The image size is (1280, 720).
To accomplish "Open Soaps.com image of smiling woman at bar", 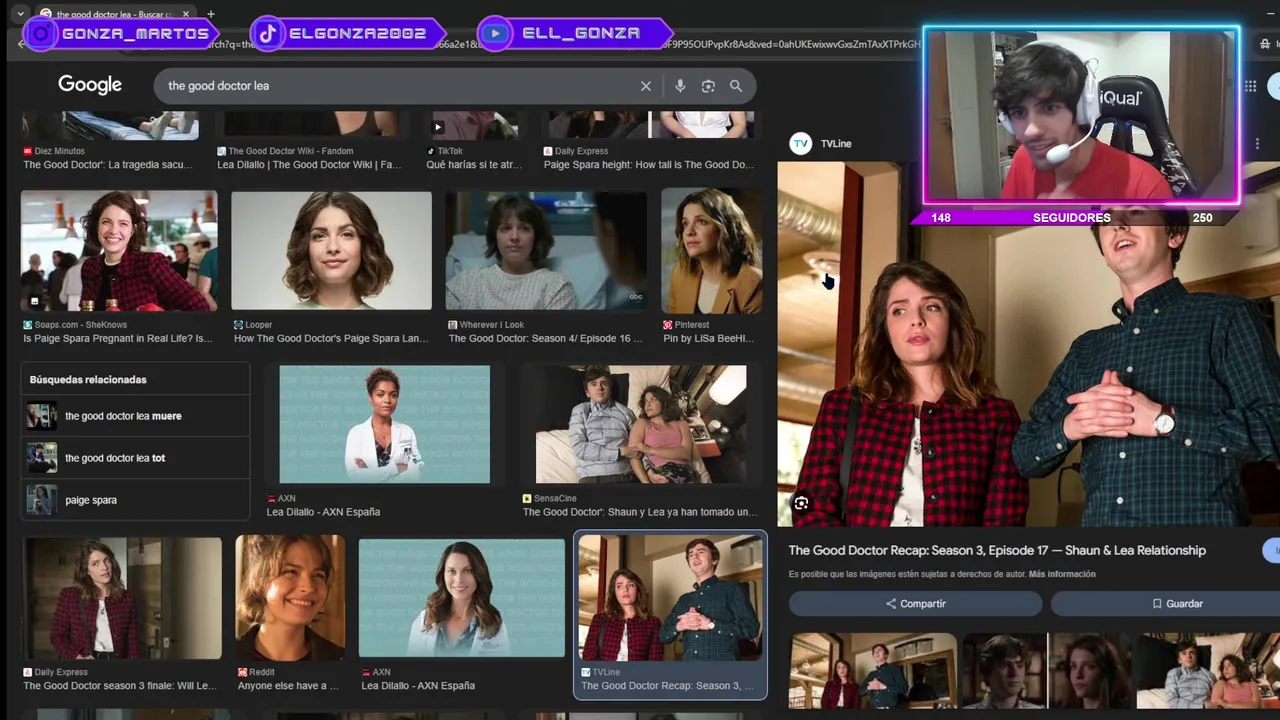I will point(119,250).
